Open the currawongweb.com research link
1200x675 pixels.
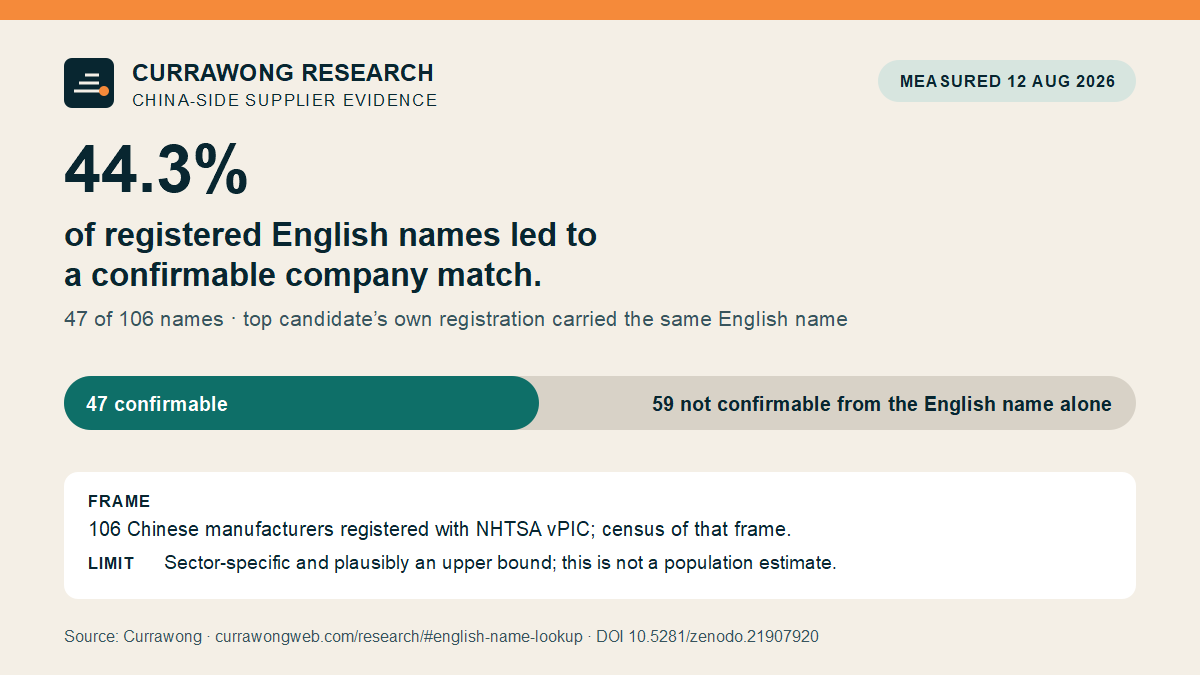coord(398,636)
